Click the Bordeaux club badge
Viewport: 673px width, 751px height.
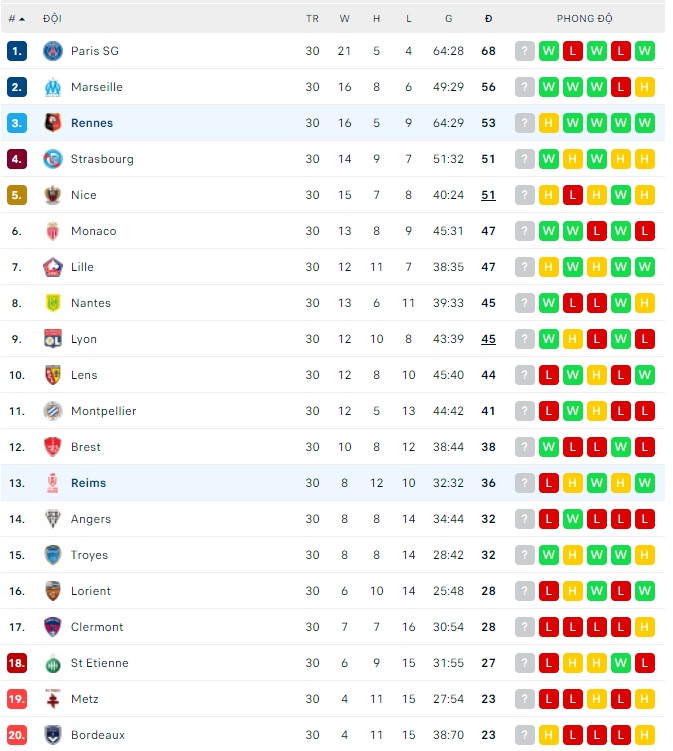pyautogui.click(x=53, y=735)
